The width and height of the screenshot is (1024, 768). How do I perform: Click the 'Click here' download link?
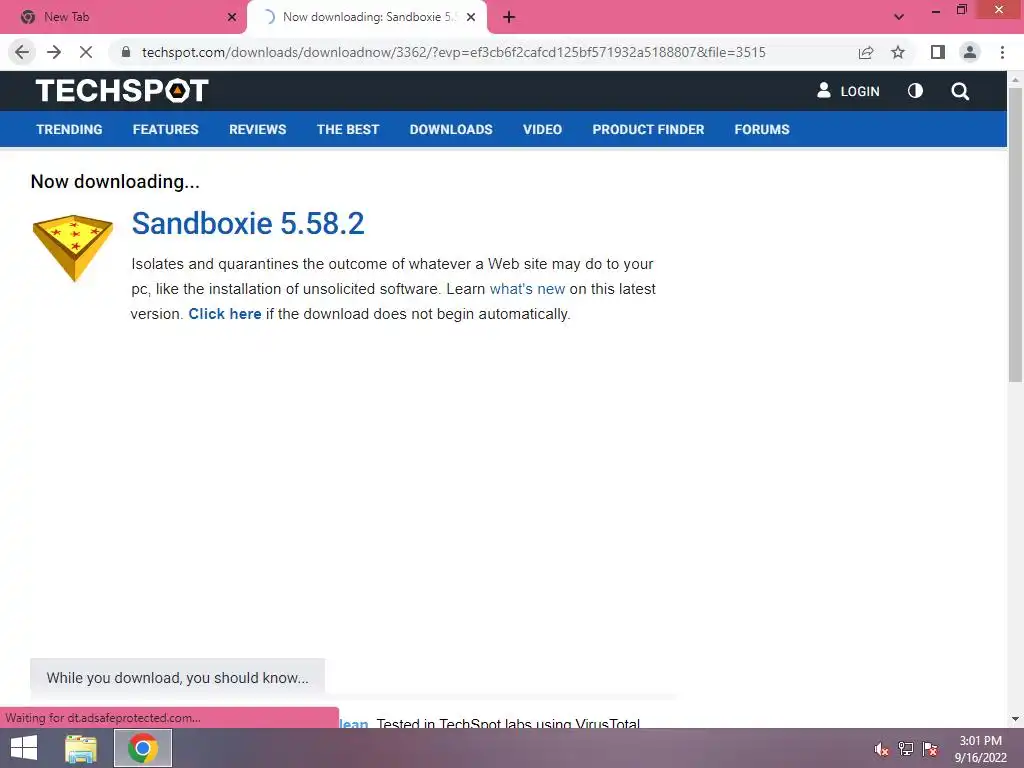click(225, 314)
